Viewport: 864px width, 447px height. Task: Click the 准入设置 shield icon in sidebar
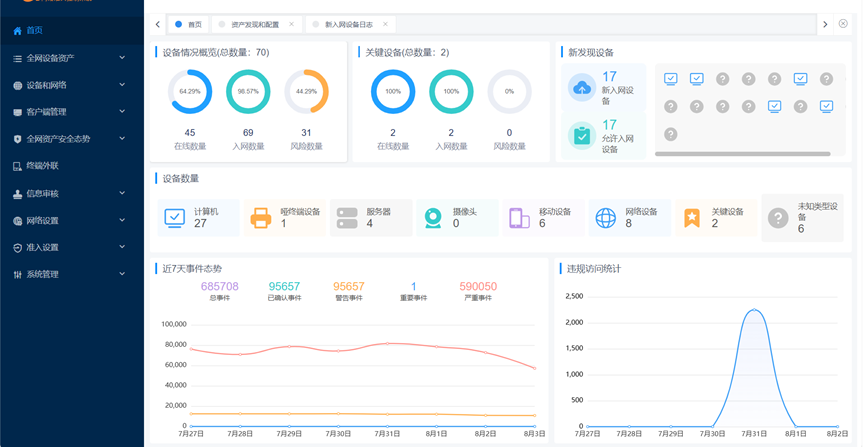pyautogui.click(x=17, y=248)
